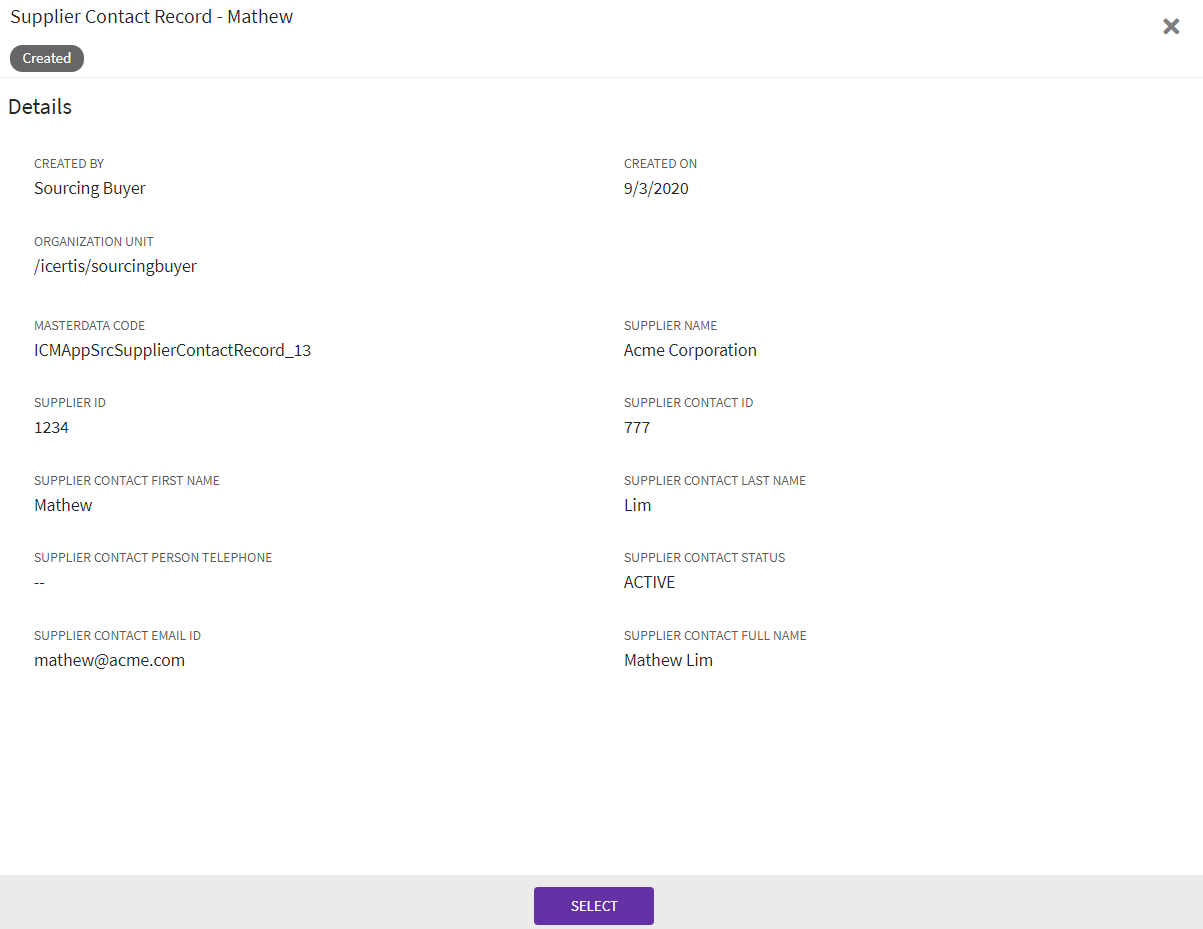Click the Created status badge
1203x929 pixels.
(47, 58)
